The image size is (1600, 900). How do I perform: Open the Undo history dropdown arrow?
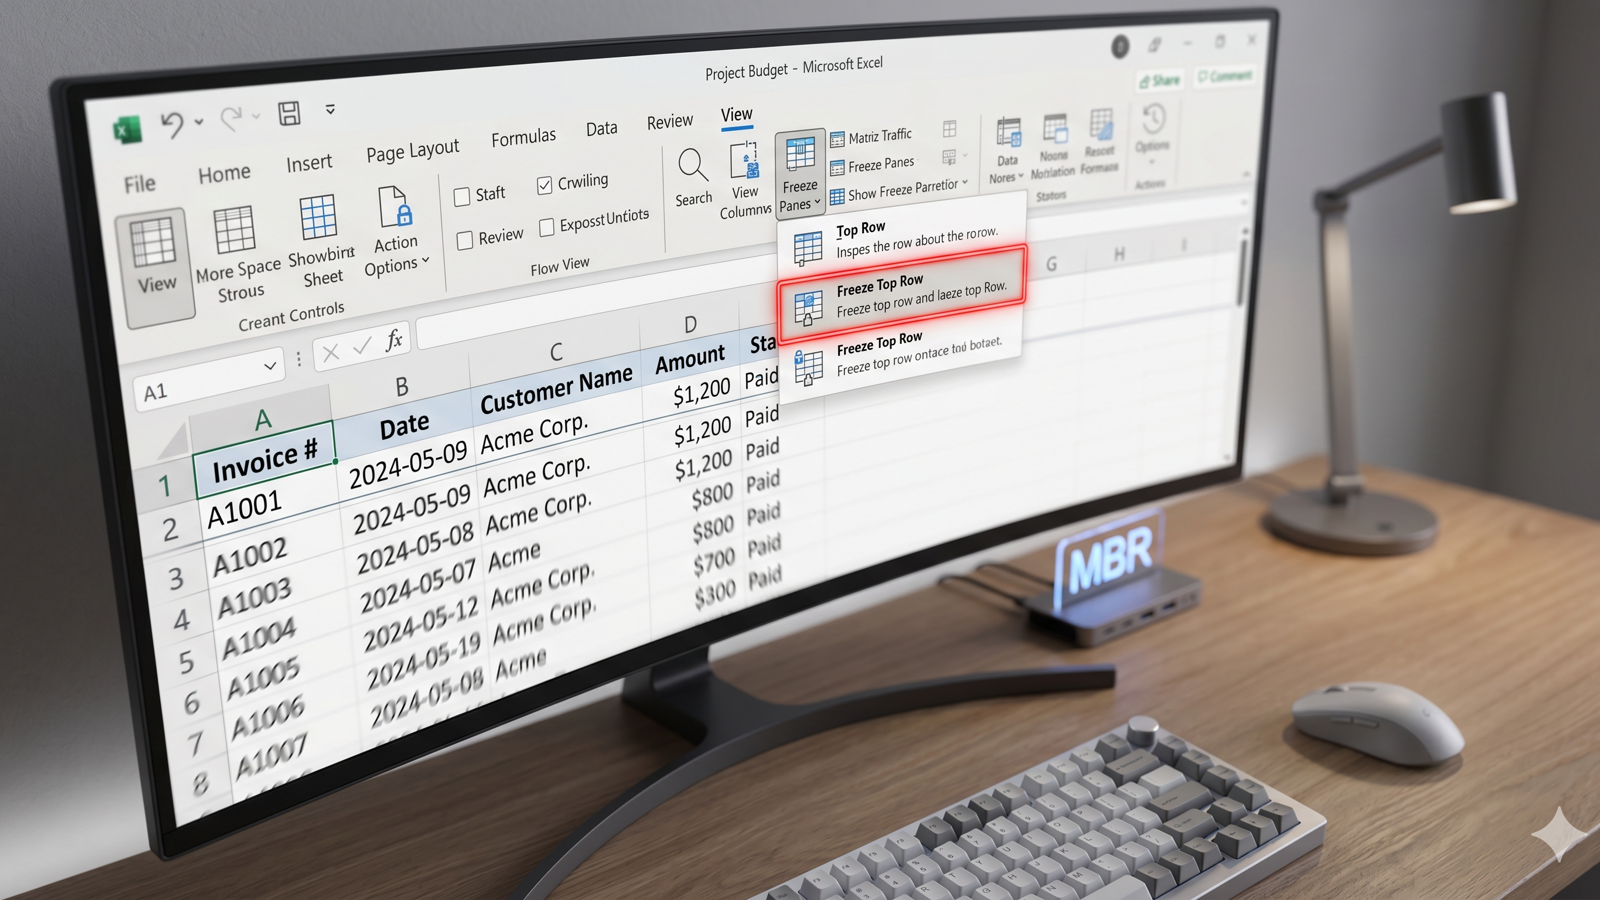199,122
